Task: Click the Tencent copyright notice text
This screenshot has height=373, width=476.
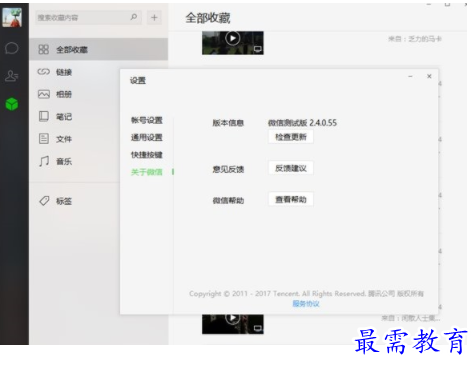Action: pyautogui.click(x=306, y=294)
